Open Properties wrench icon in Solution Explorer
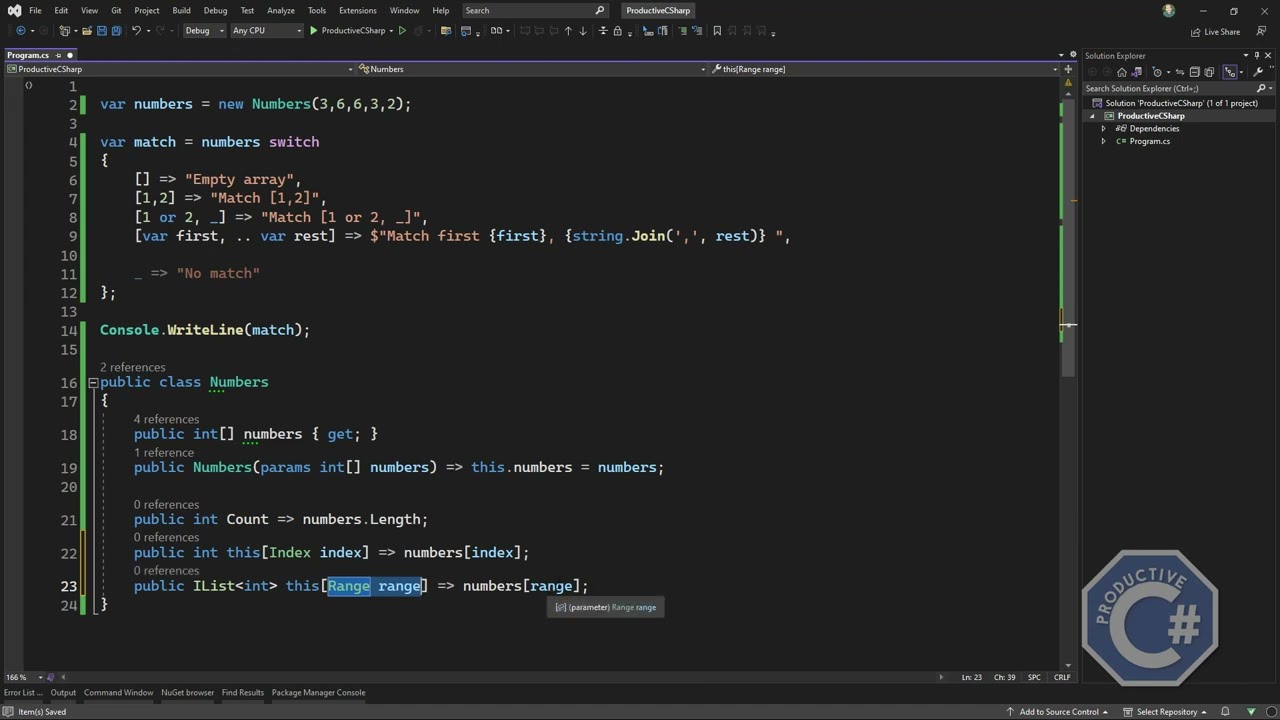Screen dimensions: 1280x720 pyautogui.click(x=1257, y=72)
